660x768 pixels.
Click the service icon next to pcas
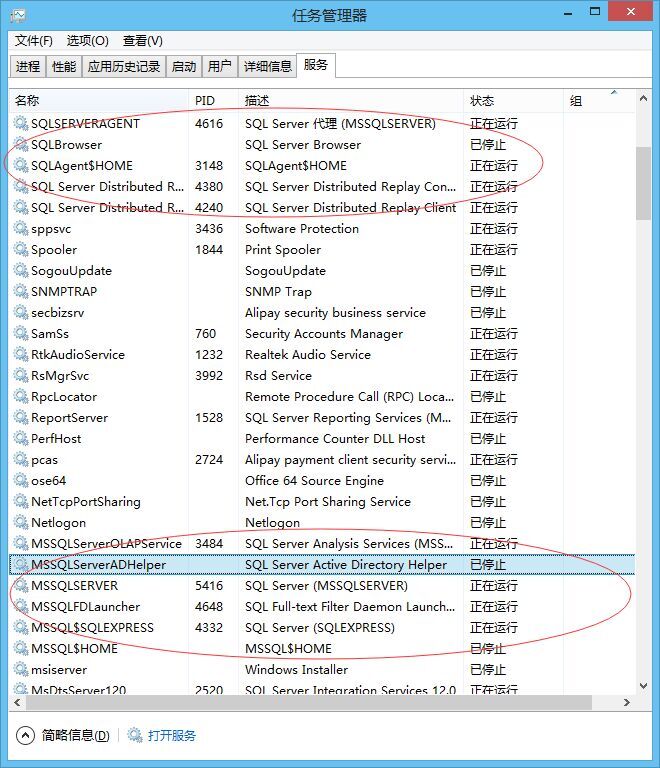pyautogui.click(x=21, y=460)
